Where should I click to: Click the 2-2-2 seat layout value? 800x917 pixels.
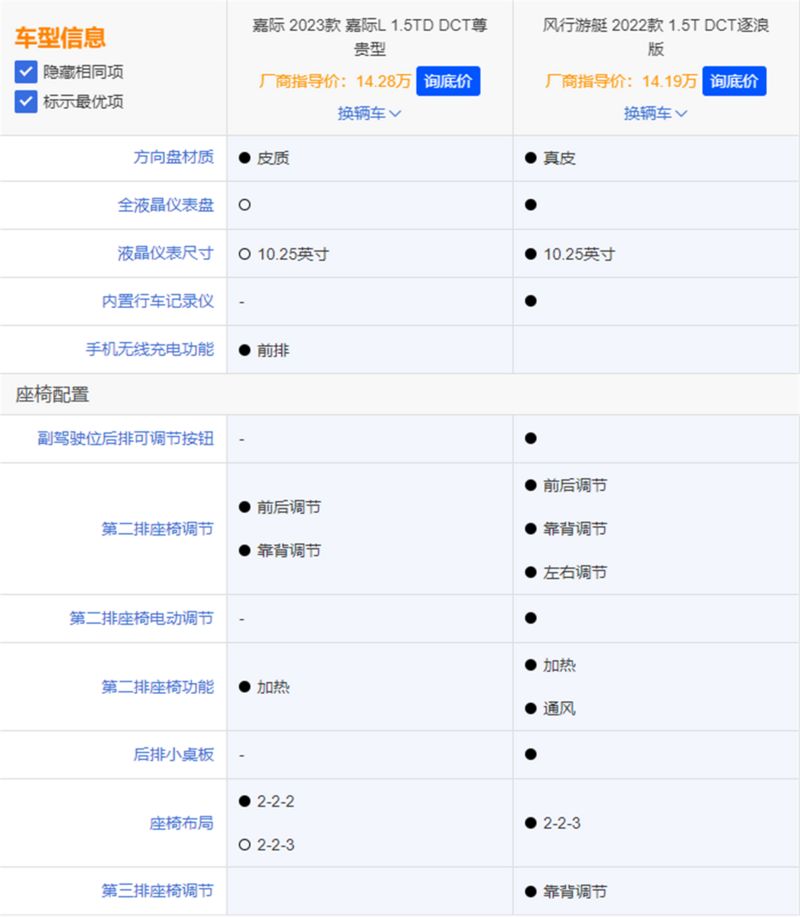coord(275,801)
